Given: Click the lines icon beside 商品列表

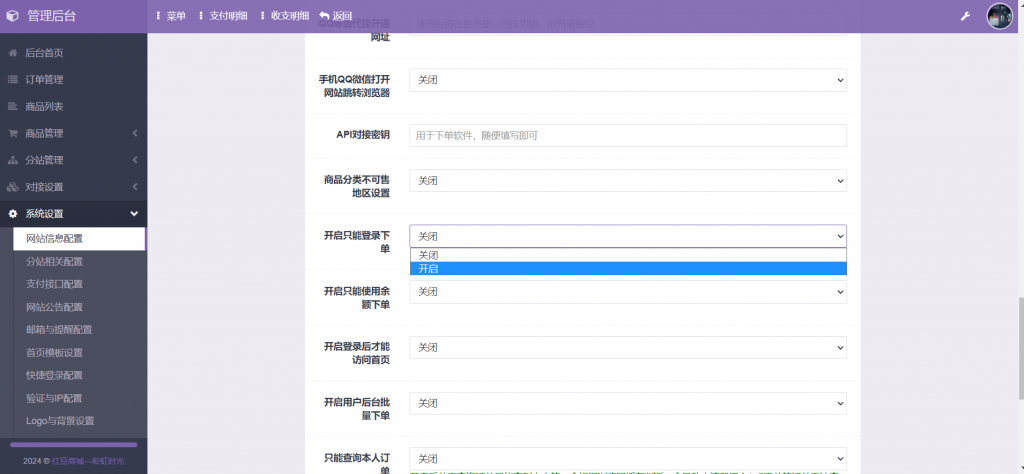Looking at the screenshot, I should (x=12, y=106).
